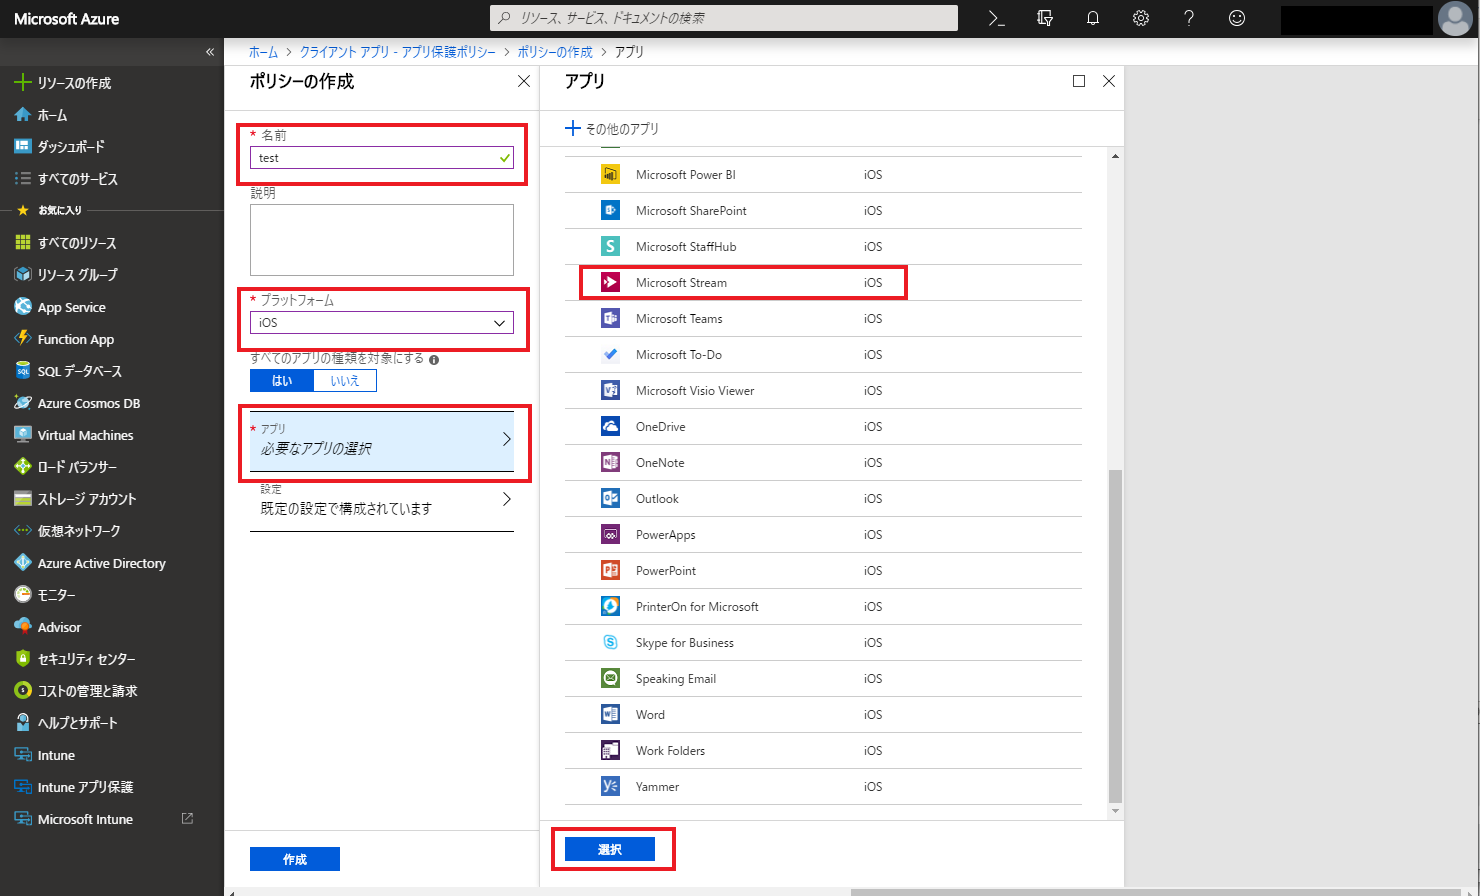Maximize the アプリ pane with the square icon

click(1079, 81)
